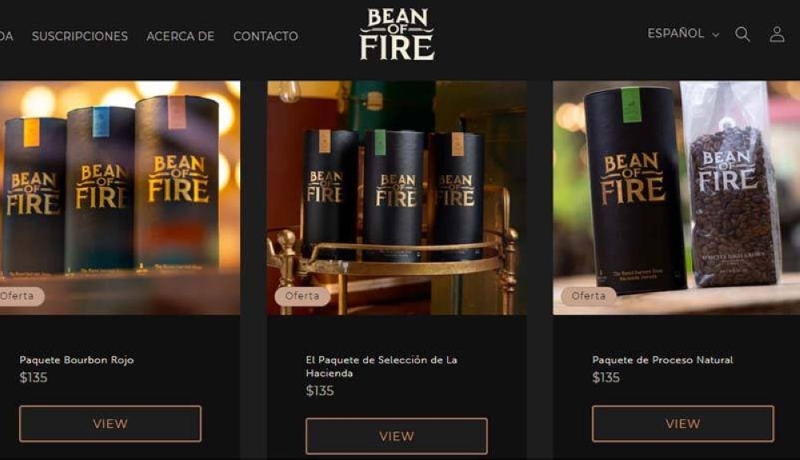
Task: Click View under Selección de La Hacienda
Action: (396, 436)
